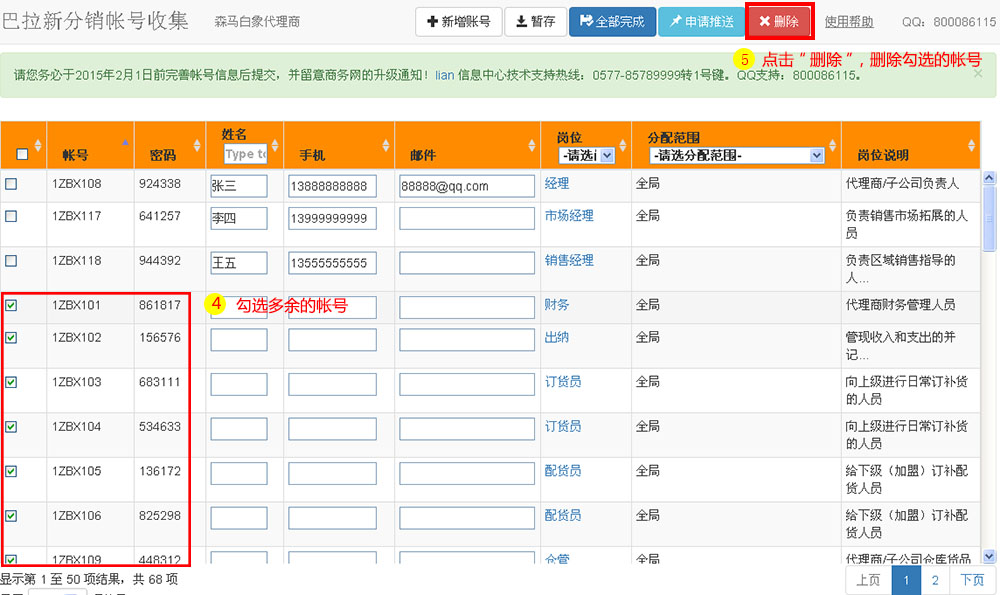The image size is (1000, 595).
Task: Uncheck the box for account 1ZBX106
Action: click(11, 516)
